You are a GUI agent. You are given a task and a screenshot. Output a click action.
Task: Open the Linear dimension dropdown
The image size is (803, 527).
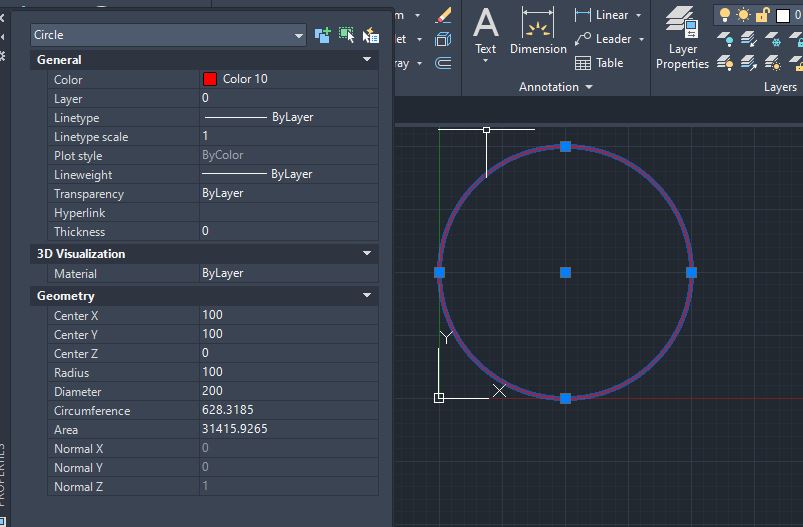click(639, 15)
